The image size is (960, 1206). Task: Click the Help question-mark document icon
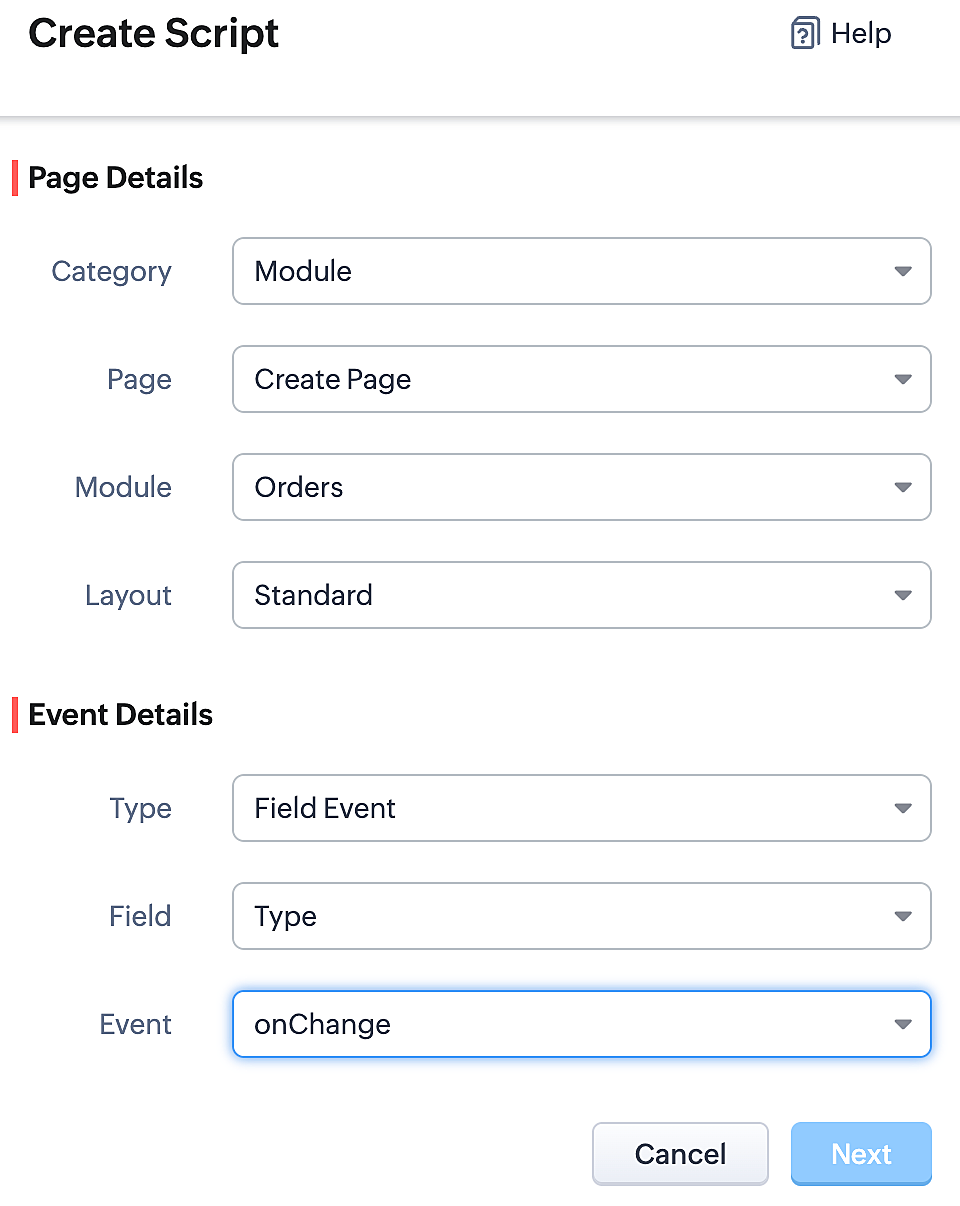(x=804, y=34)
